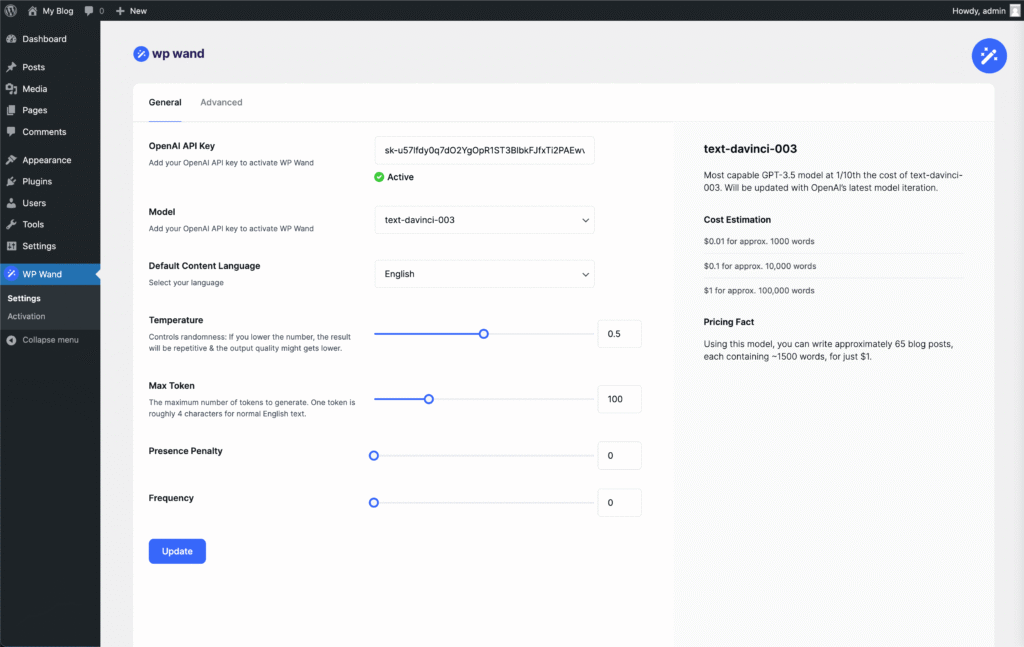Open comments bubble icon in admin bar
The image size is (1024, 647).
pyautogui.click(x=89, y=10)
